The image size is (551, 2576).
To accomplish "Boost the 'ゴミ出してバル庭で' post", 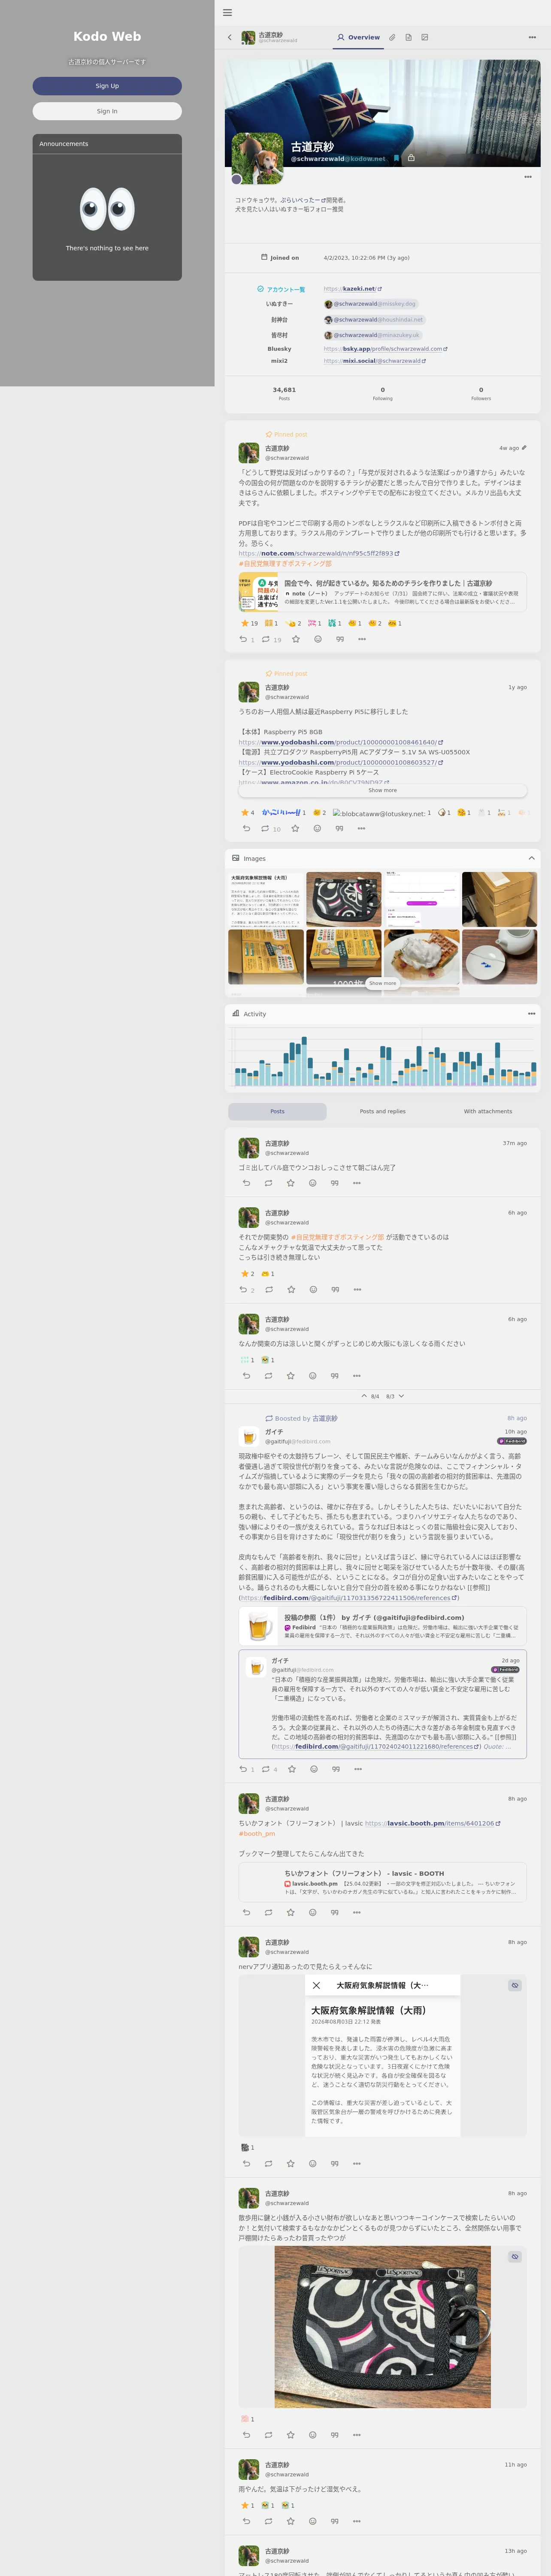I will pos(268,1183).
